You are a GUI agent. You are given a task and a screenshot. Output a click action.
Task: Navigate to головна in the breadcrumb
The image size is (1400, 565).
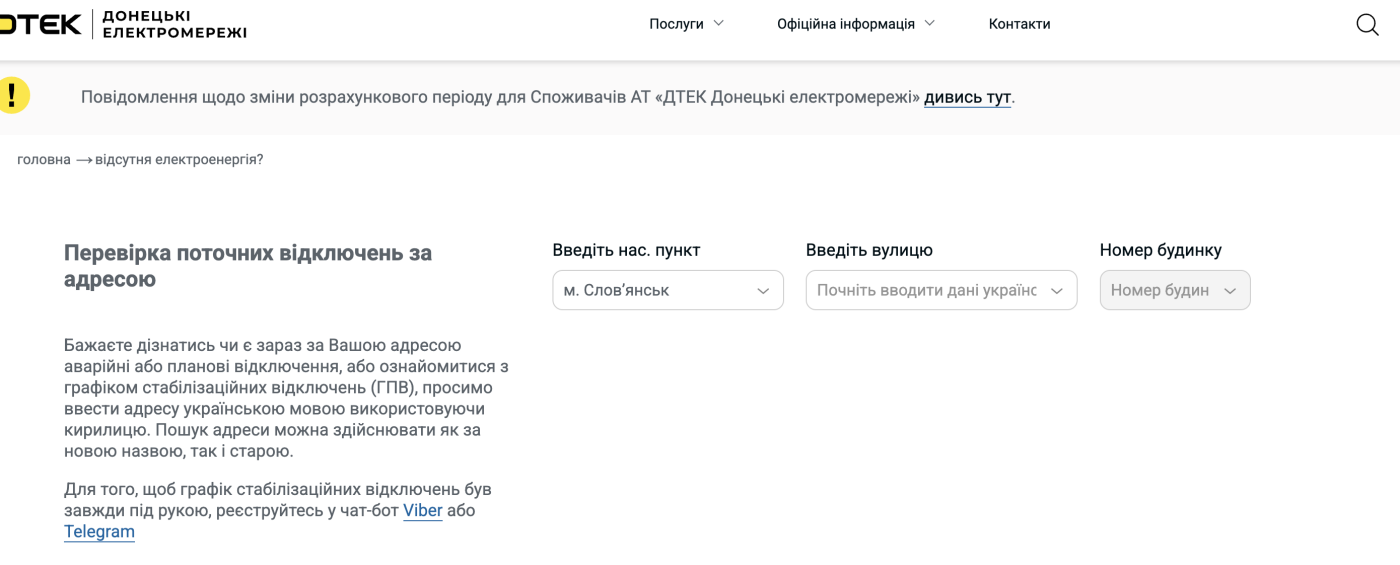coord(44,159)
